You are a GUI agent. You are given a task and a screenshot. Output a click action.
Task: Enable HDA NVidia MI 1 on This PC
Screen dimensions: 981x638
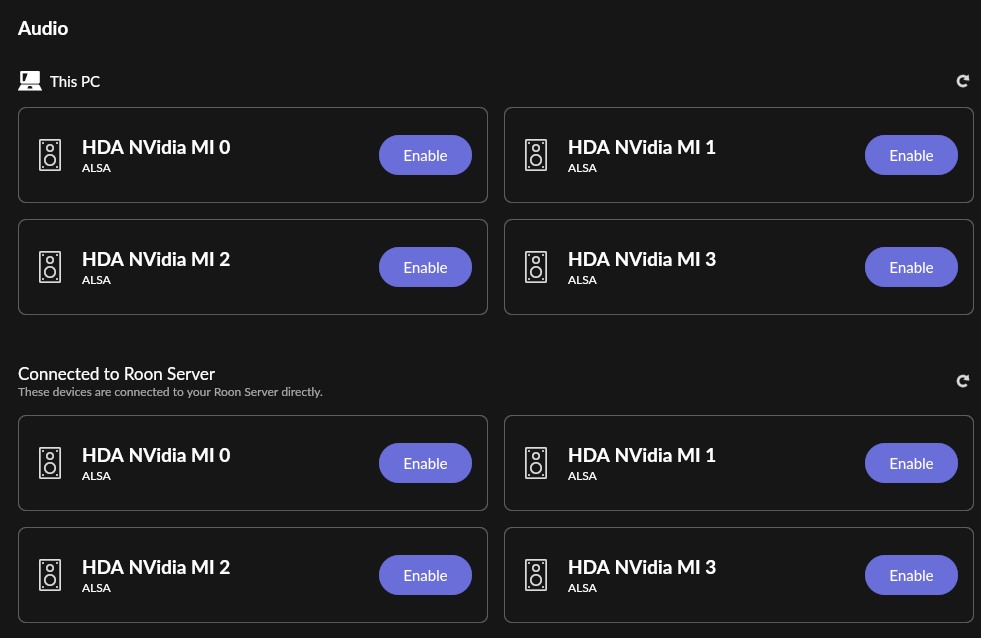click(x=912, y=155)
